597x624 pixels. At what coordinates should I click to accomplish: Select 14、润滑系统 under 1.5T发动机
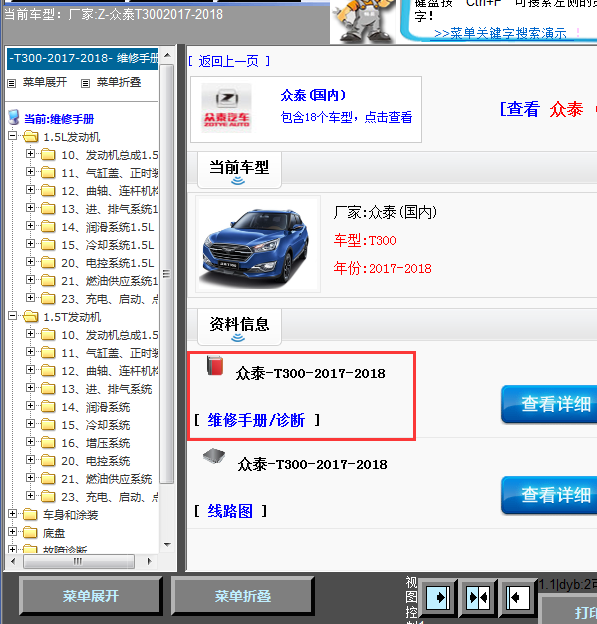pos(96,407)
